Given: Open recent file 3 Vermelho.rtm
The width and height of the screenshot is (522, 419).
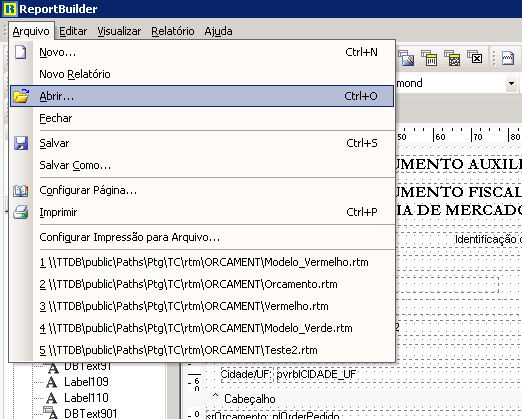Looking at the screenshot, I should 202,306.
